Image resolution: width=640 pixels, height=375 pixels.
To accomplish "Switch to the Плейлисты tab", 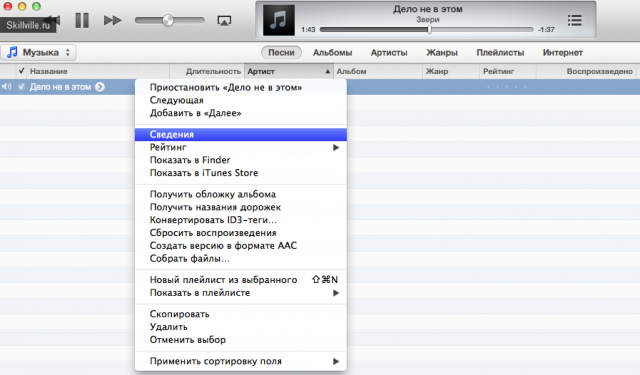I will click(x=500, y=53).
